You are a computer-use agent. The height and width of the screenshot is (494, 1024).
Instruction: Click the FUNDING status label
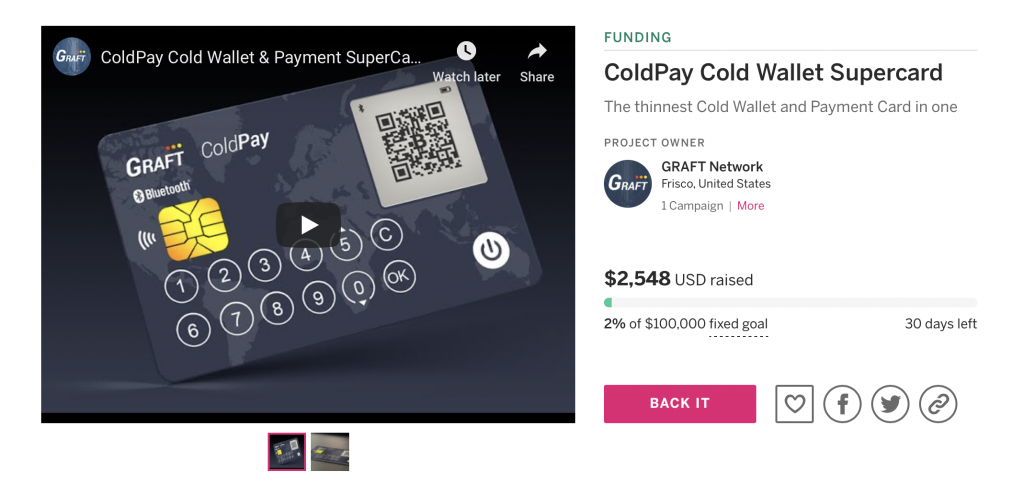point(637,38)
